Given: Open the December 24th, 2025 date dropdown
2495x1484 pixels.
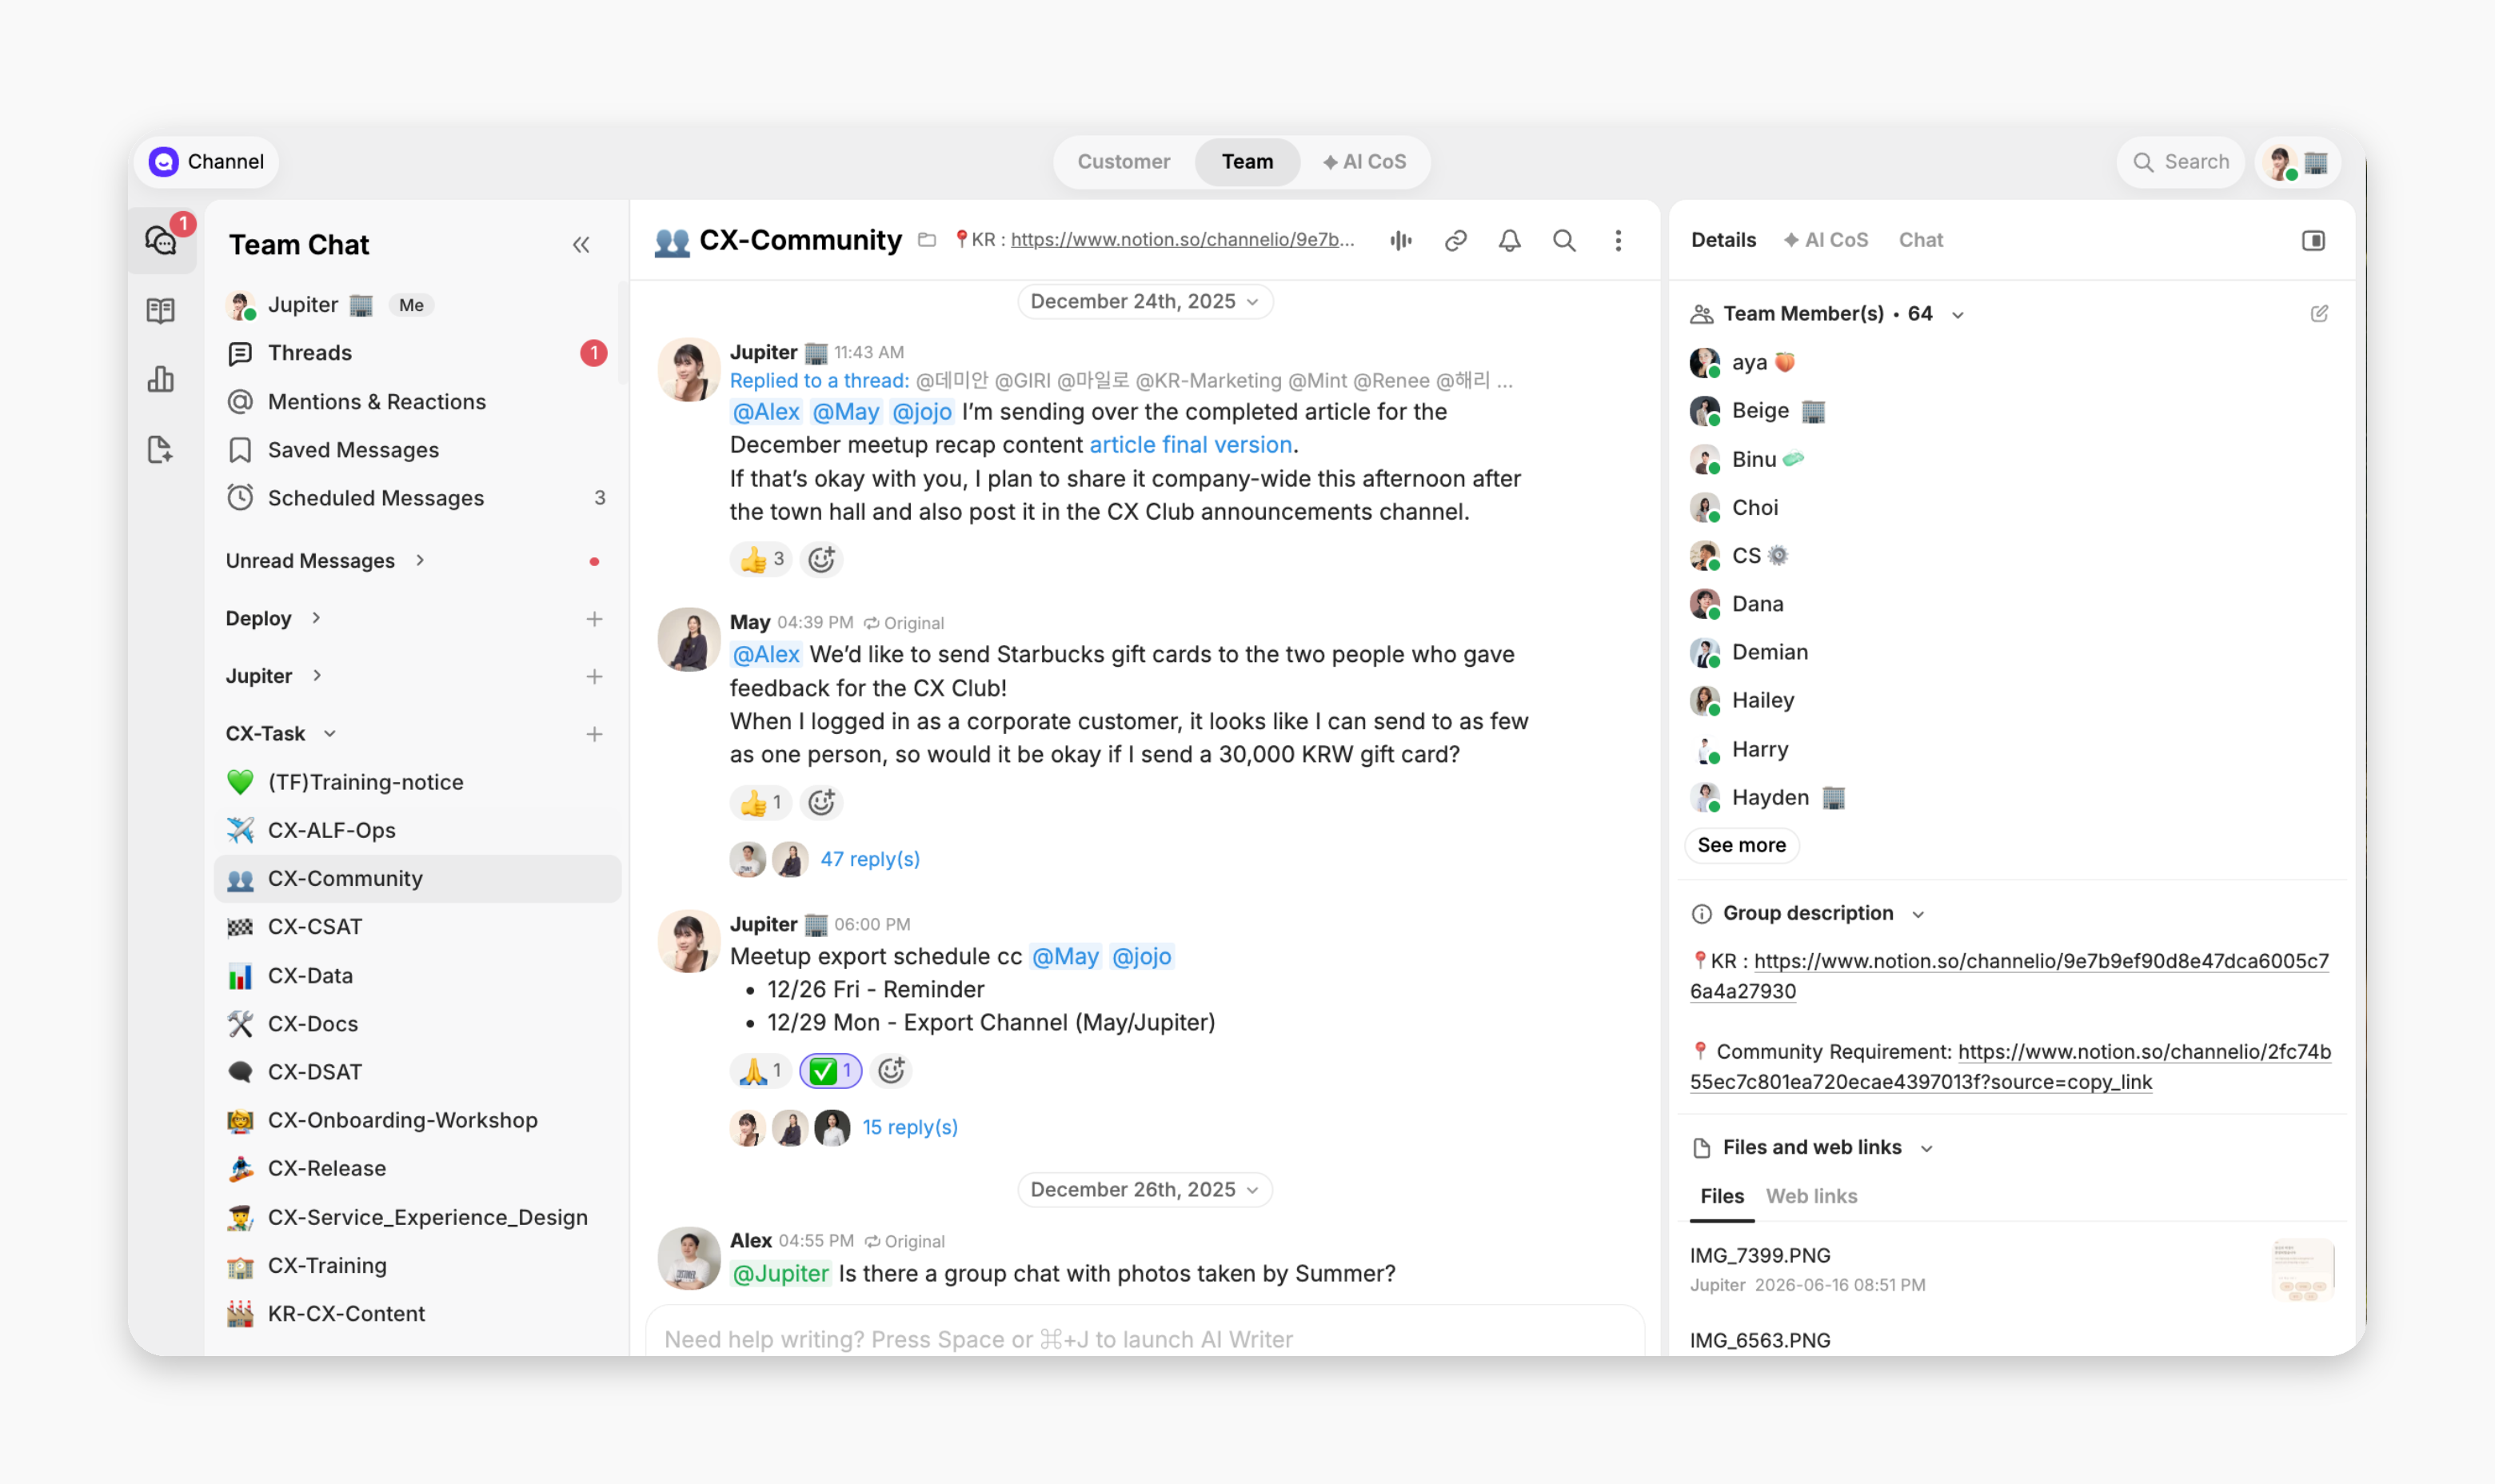Looking at the screenshot, I should coord(1144,301).
